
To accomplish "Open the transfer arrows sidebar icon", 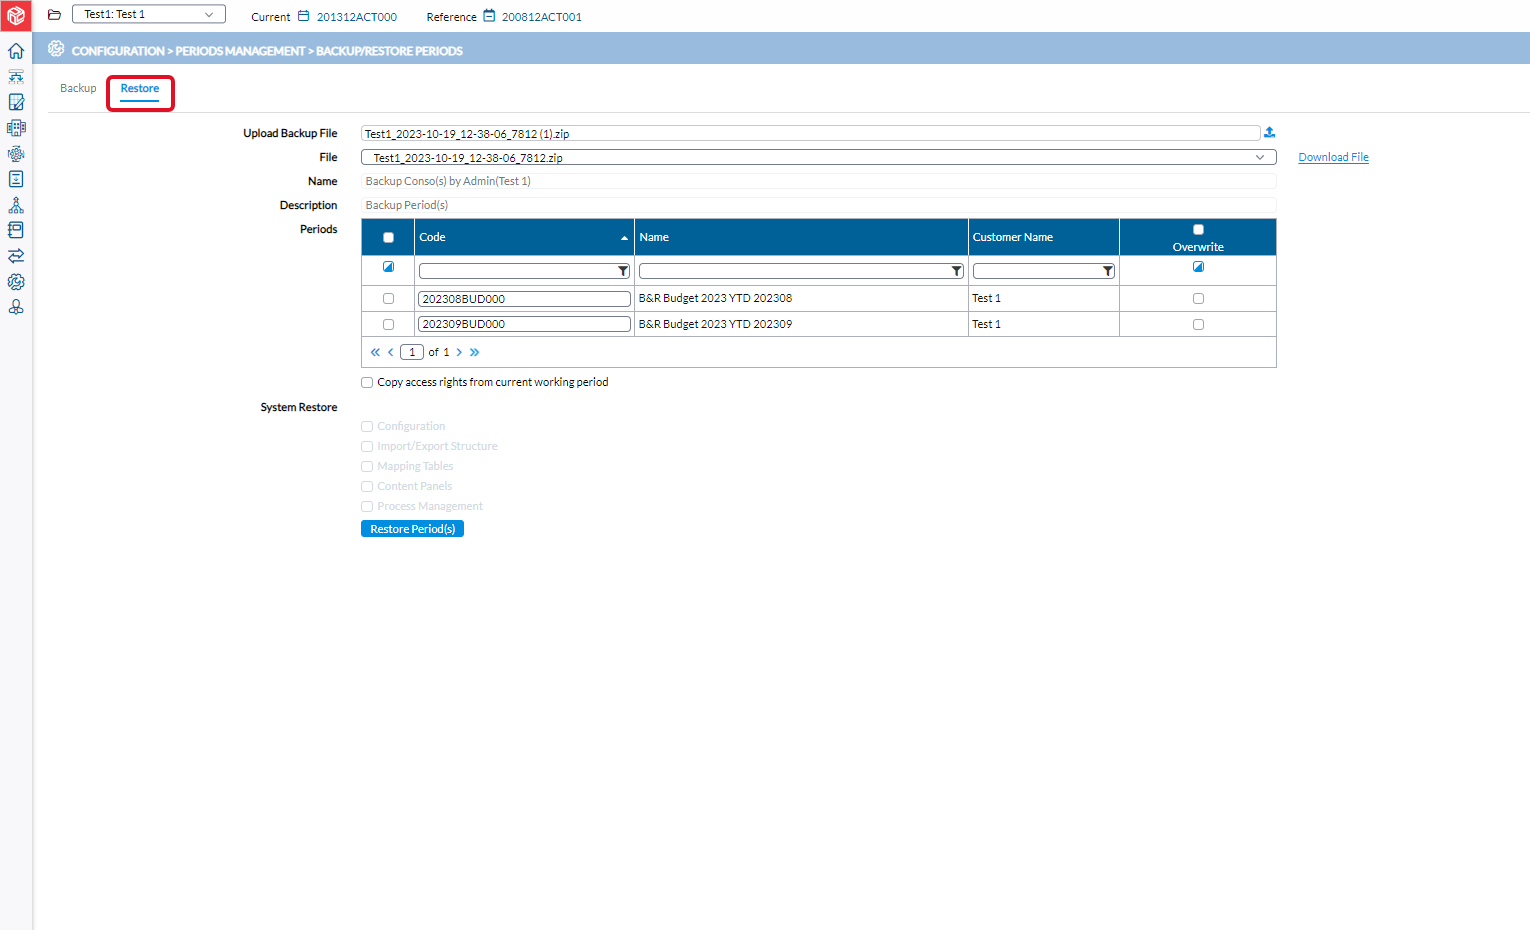I will point(16,256).
